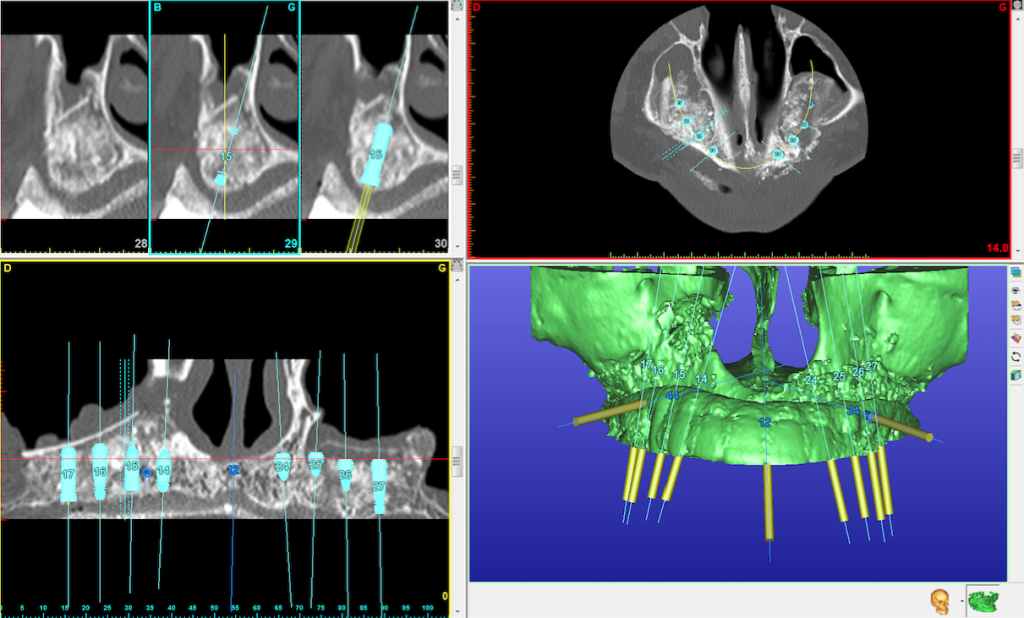Click the upper 3D view icon
Viewport: 1024px width, 618px height.
click(x=1017, y=305)
